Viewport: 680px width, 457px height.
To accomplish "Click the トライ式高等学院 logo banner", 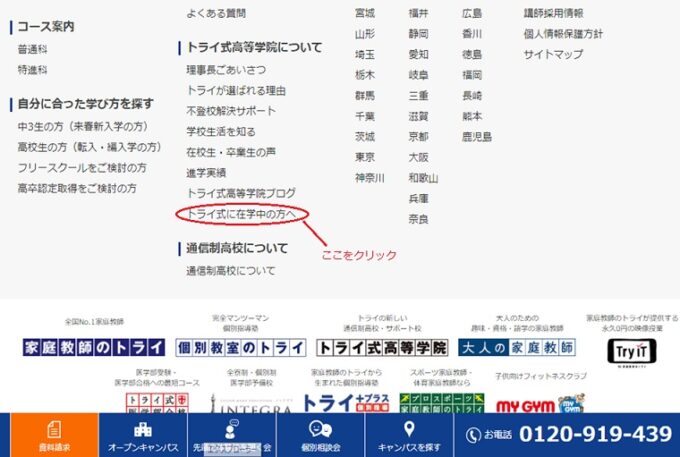I will tap(382, 348).
